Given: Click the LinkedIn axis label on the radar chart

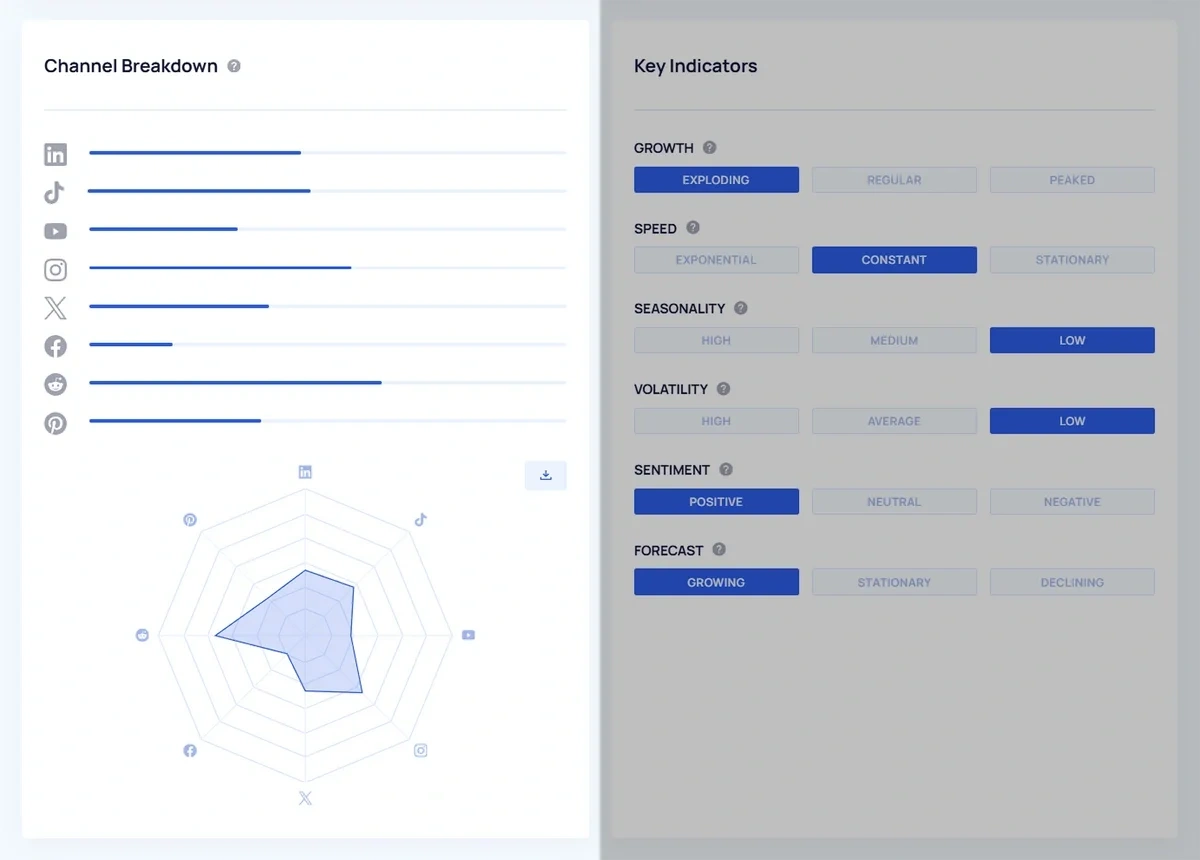Looking at the screenshot, I should (x=305, y=470).
